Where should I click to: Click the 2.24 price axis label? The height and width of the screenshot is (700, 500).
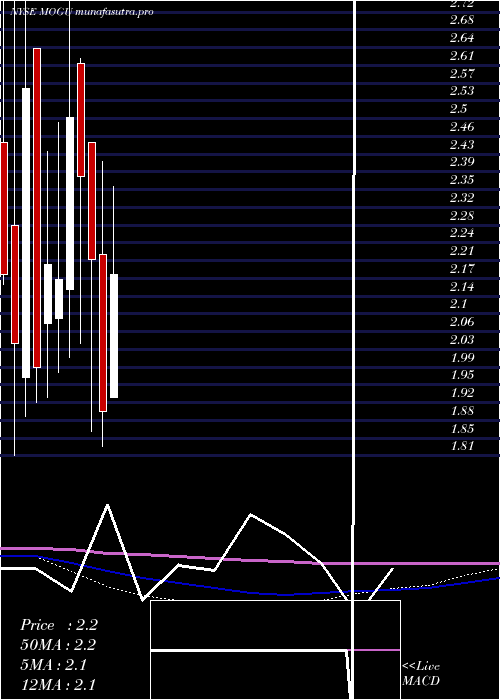462,233
